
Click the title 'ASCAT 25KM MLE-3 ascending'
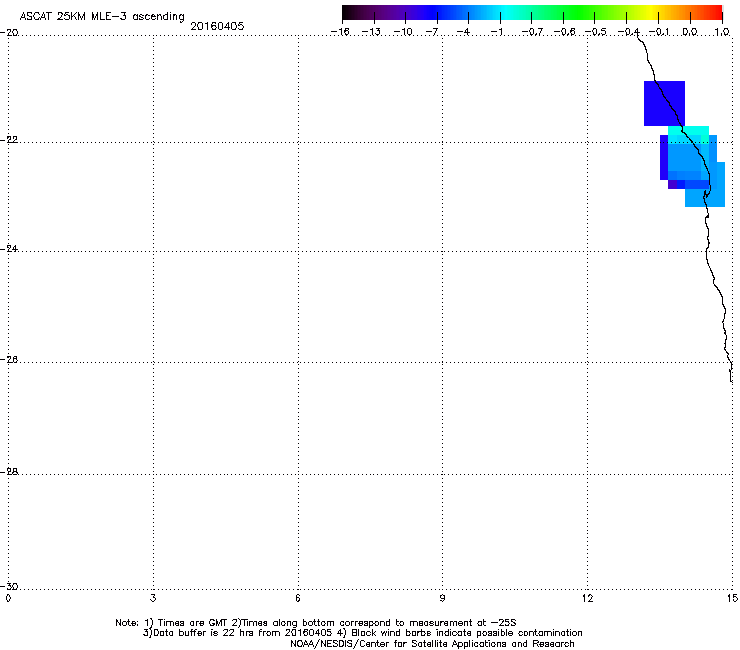click(x=102, y=17)
